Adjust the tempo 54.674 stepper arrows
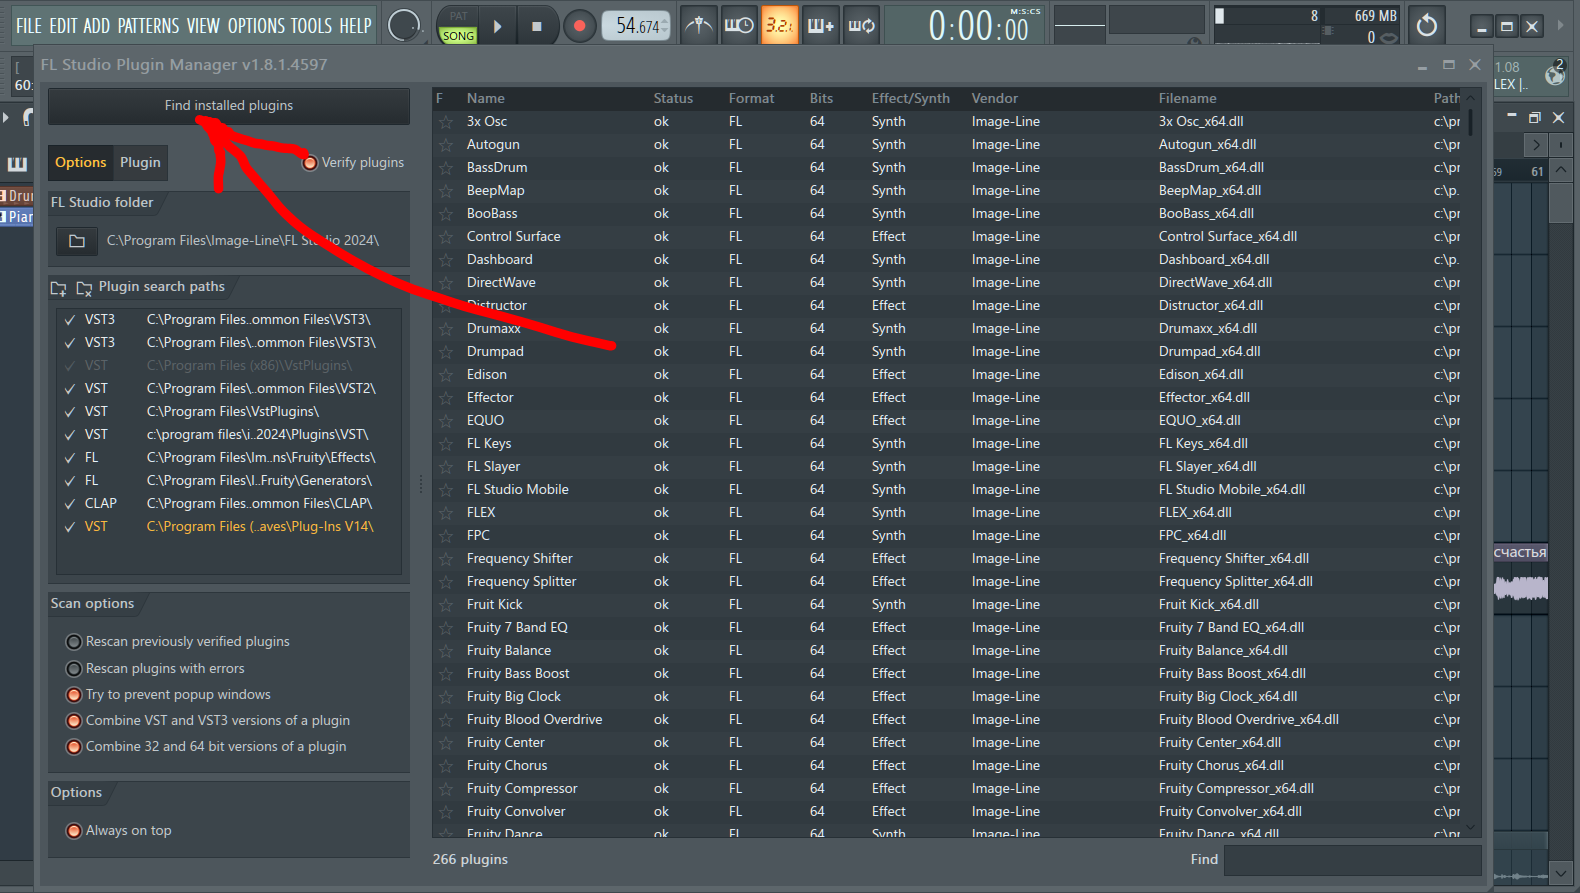1580x893 pixels. [665, 26]
